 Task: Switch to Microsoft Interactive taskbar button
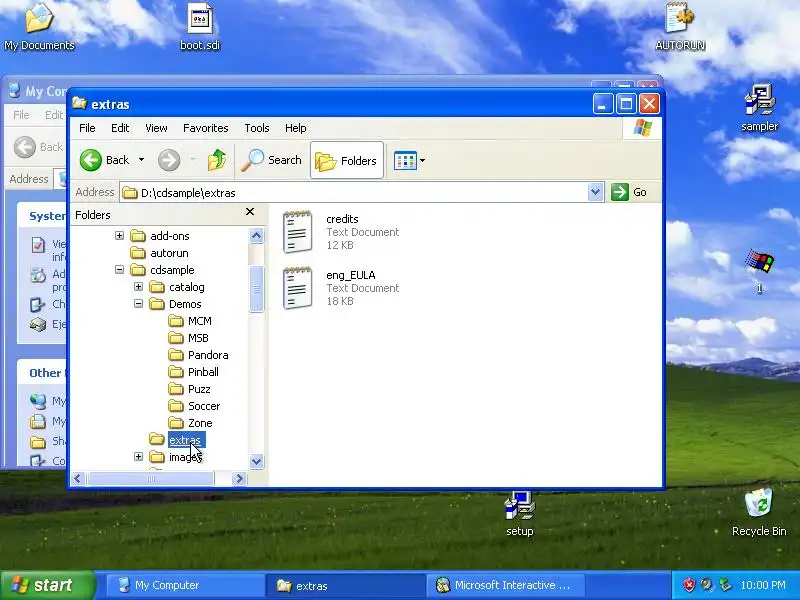505,585
